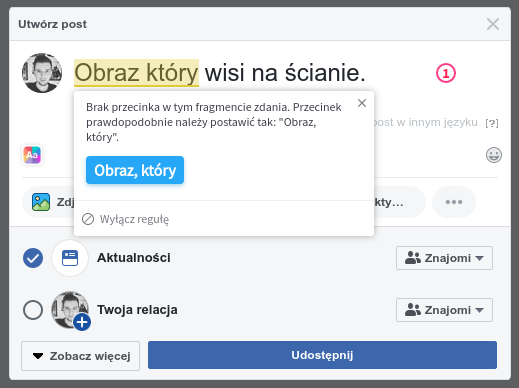
Task: Uncheck the Aktualności checkmark
Action: click(33, 258)
